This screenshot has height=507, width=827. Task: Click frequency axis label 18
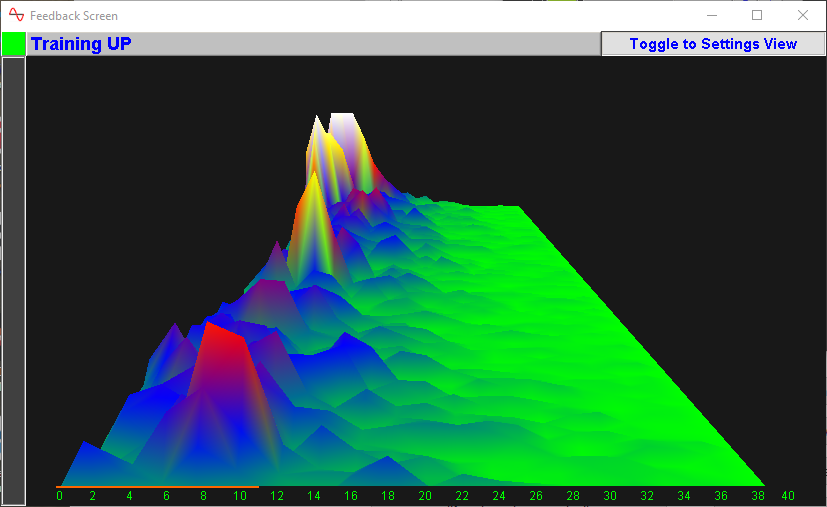(388, 496)
